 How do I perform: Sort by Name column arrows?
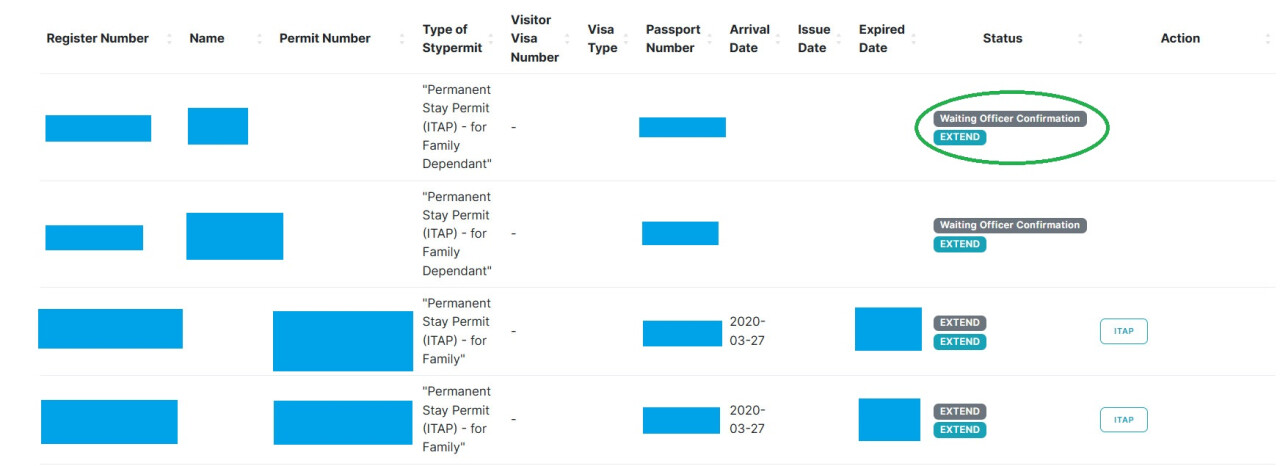pos(260,38)
